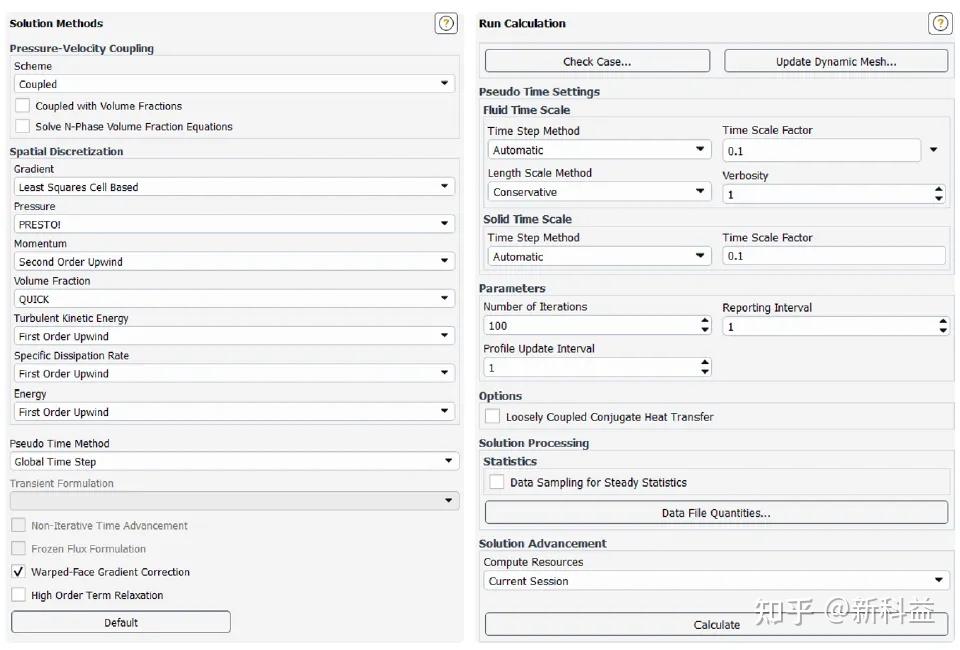Open Data File Quantities dialog
This screenshot has width=960, height=650.
coord(716,513)
